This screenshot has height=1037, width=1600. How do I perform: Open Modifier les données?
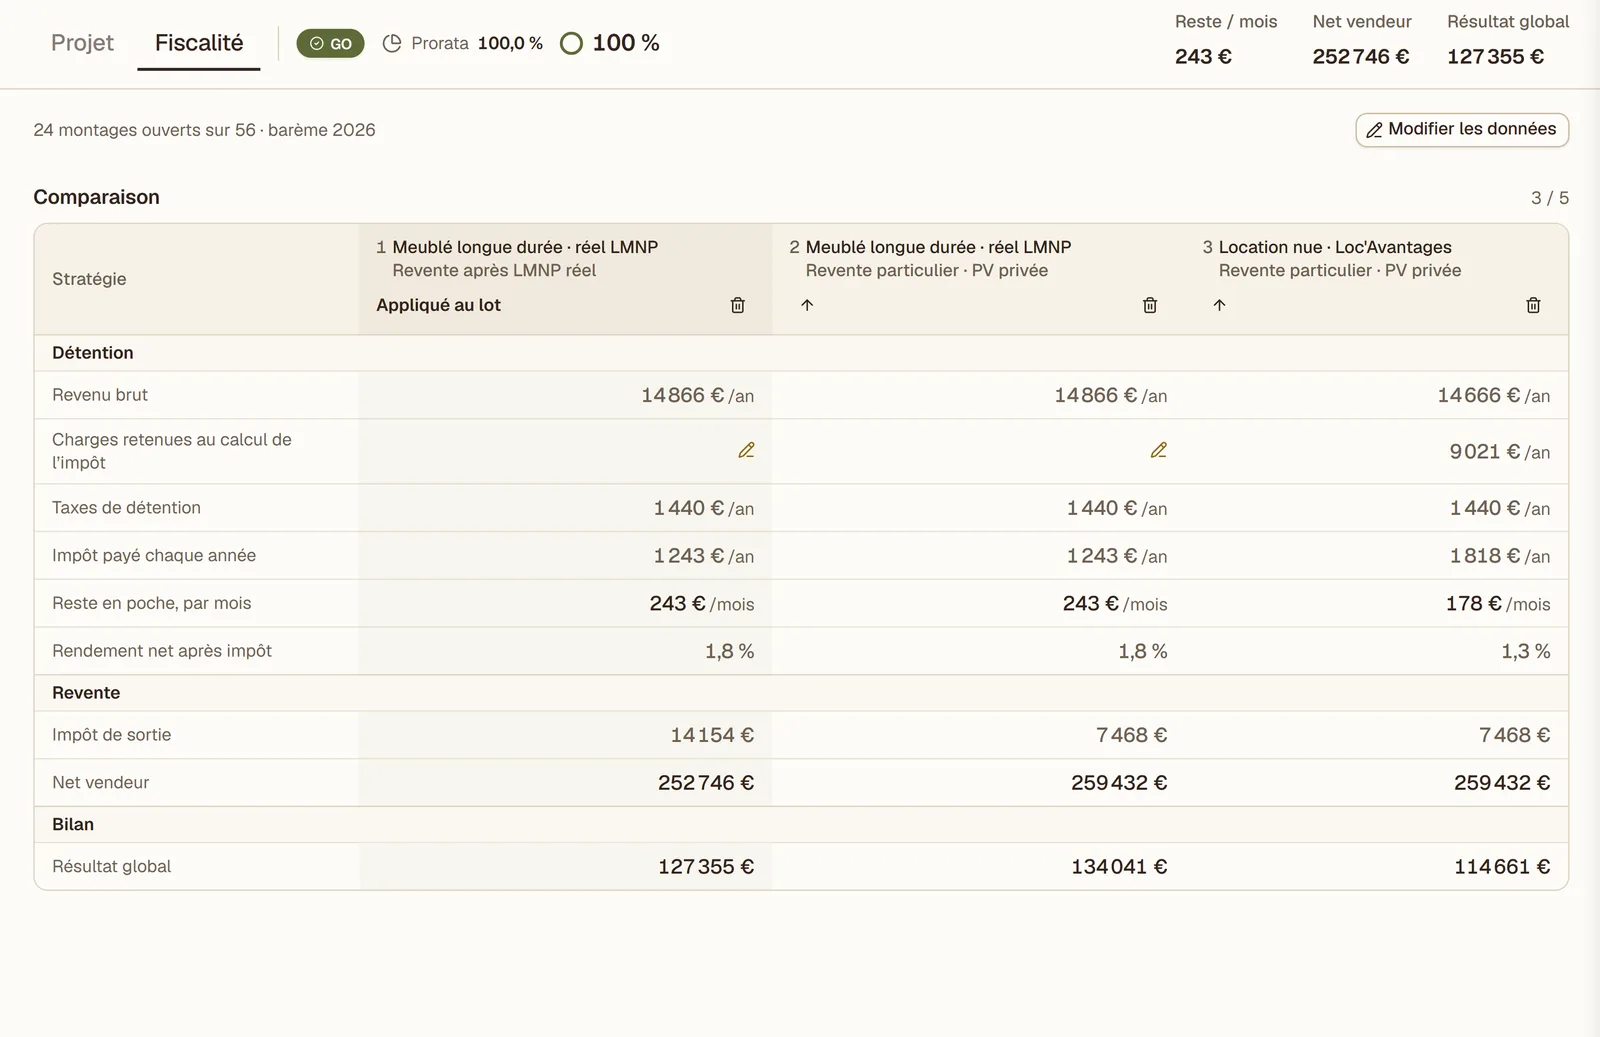point(1462,129)
